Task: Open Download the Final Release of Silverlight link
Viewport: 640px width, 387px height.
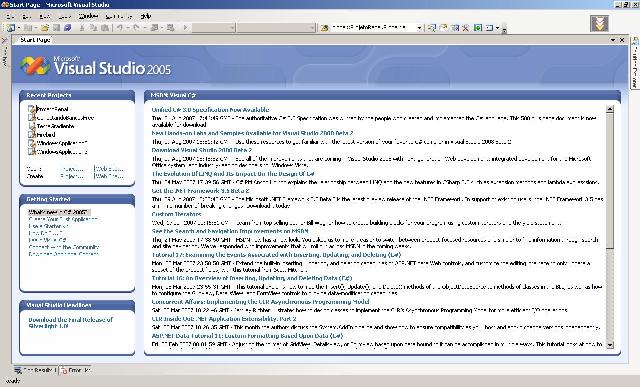Action: coord(71,323)
